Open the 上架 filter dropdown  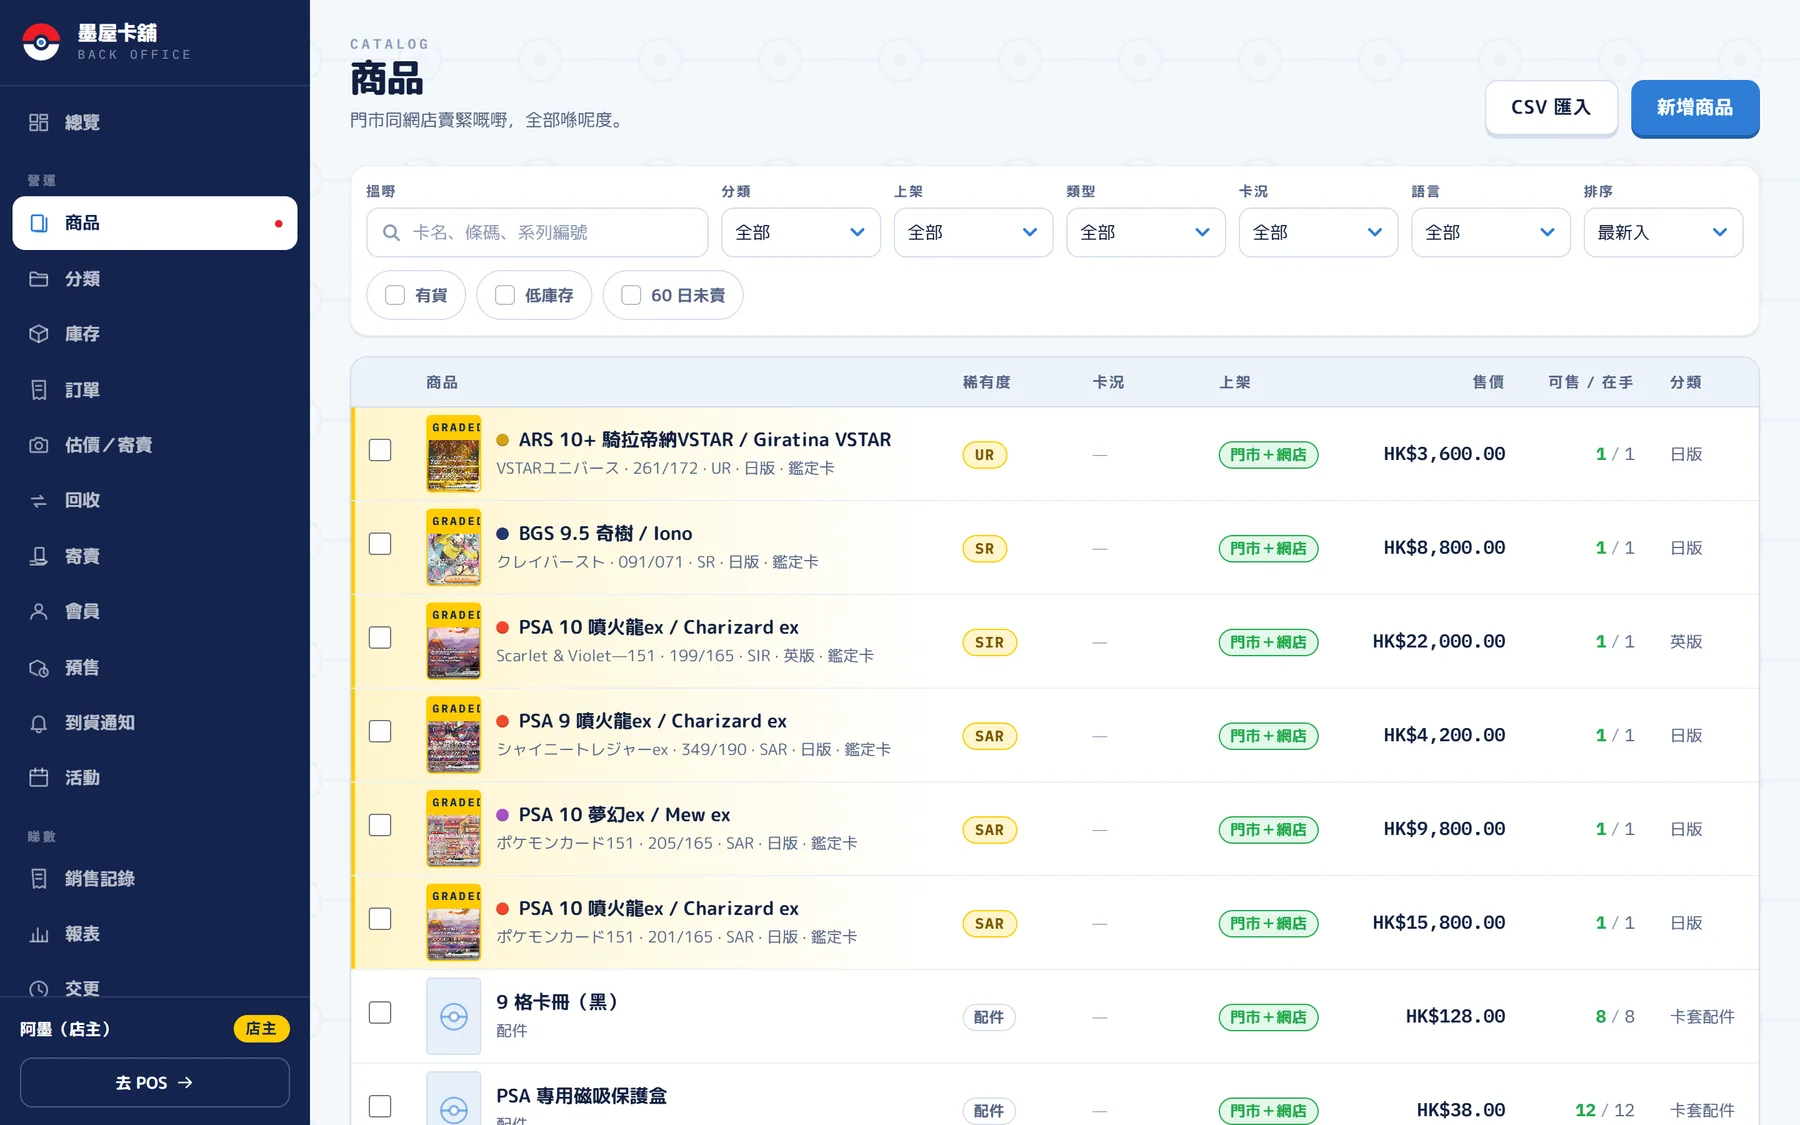(973, 232)
